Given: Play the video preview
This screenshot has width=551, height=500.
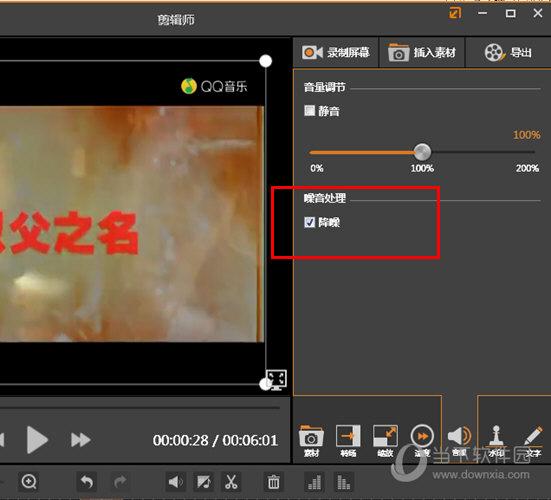Looking at the screenshot, I should click(x=37, y=440).
